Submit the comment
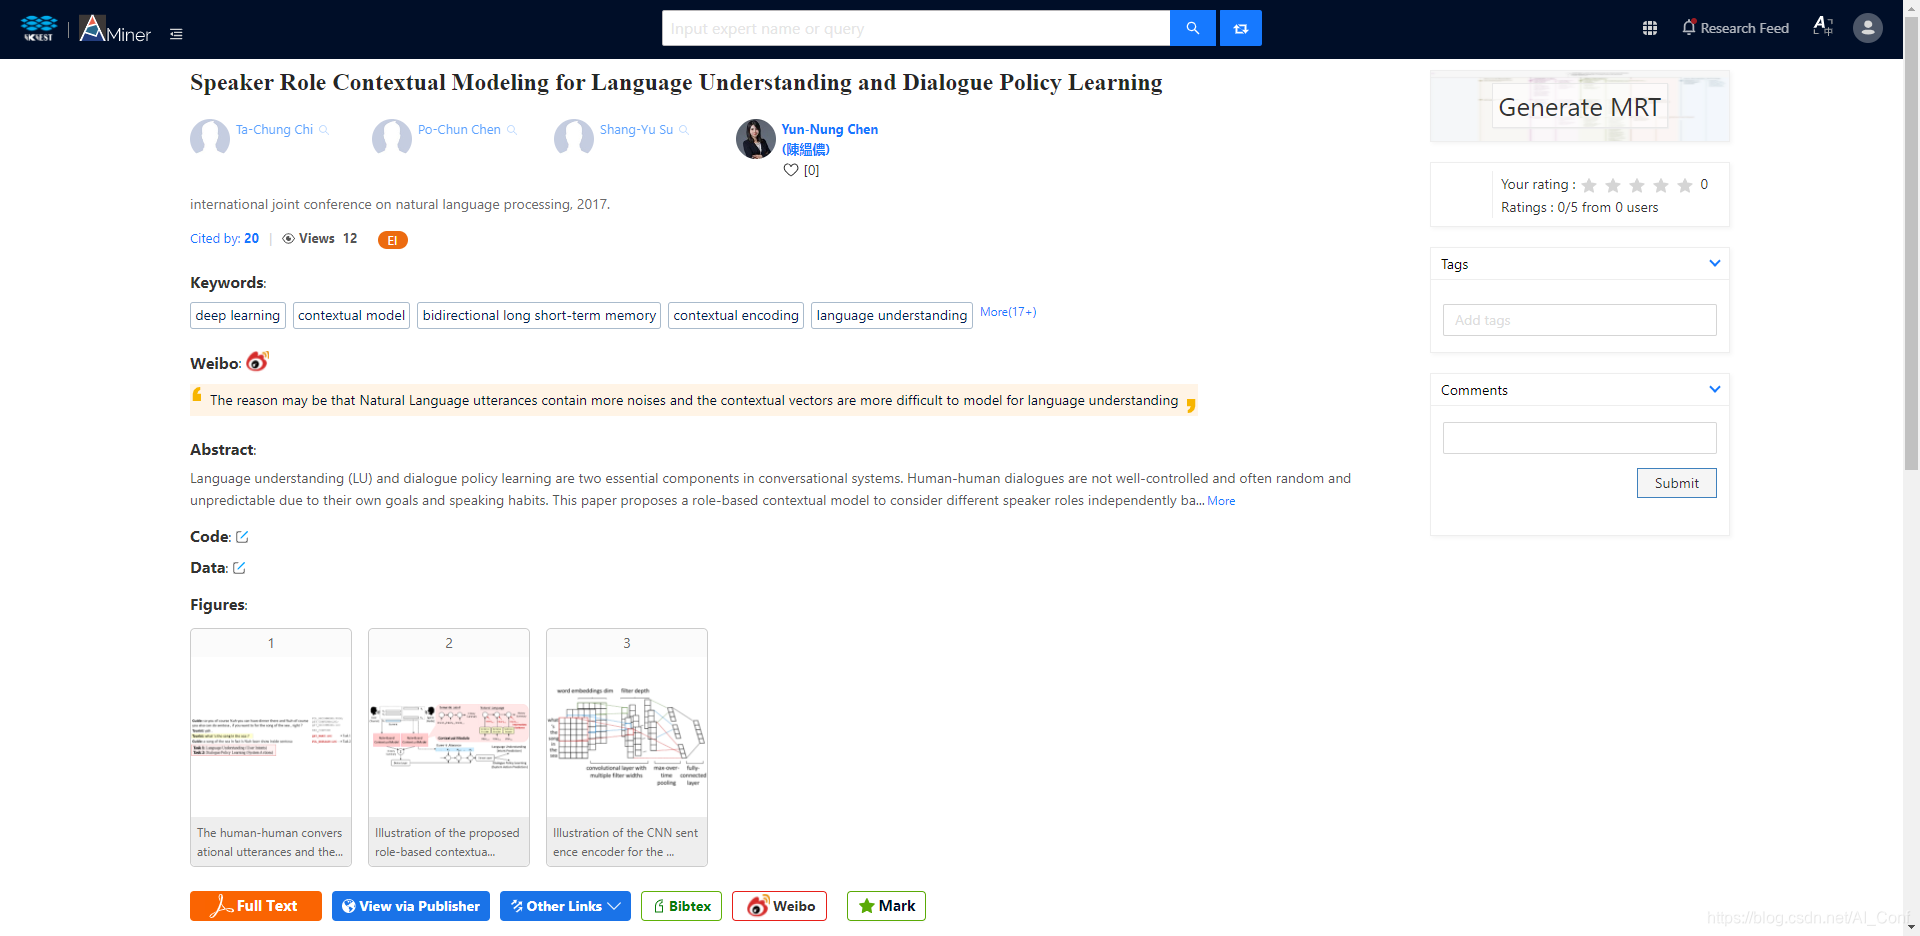 click(1676, 483)
